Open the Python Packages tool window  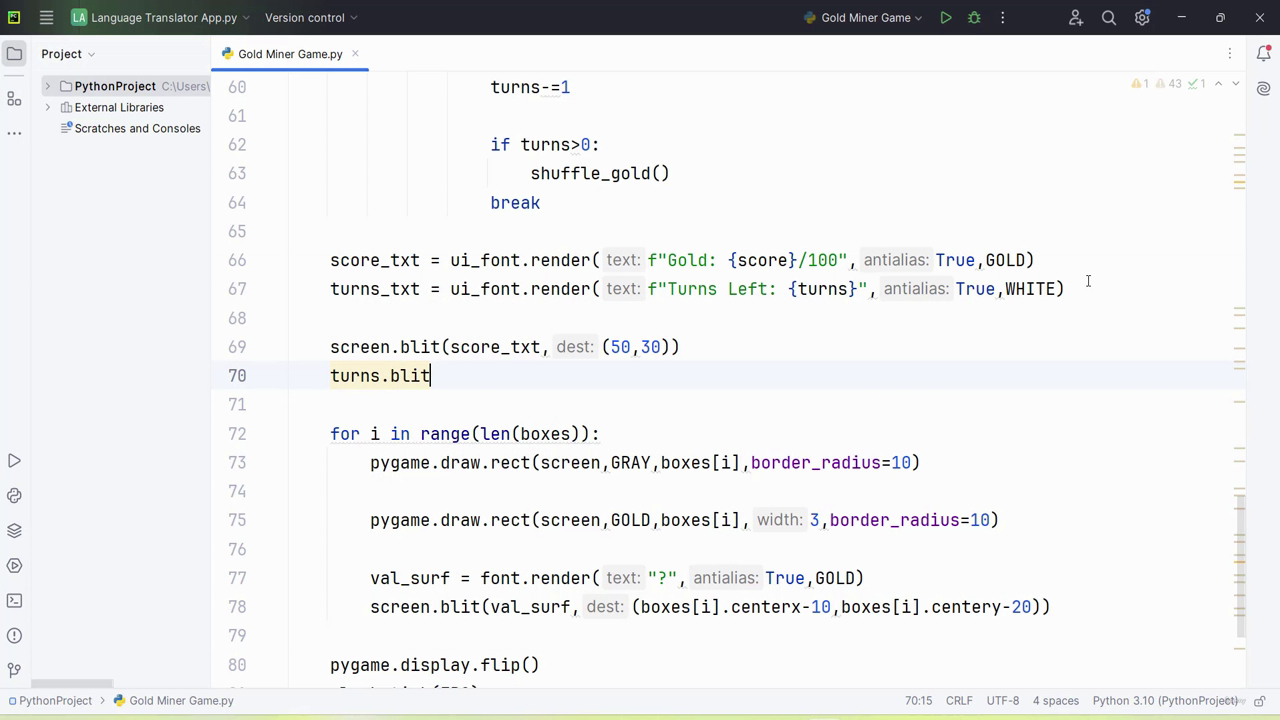click(14, 531)
